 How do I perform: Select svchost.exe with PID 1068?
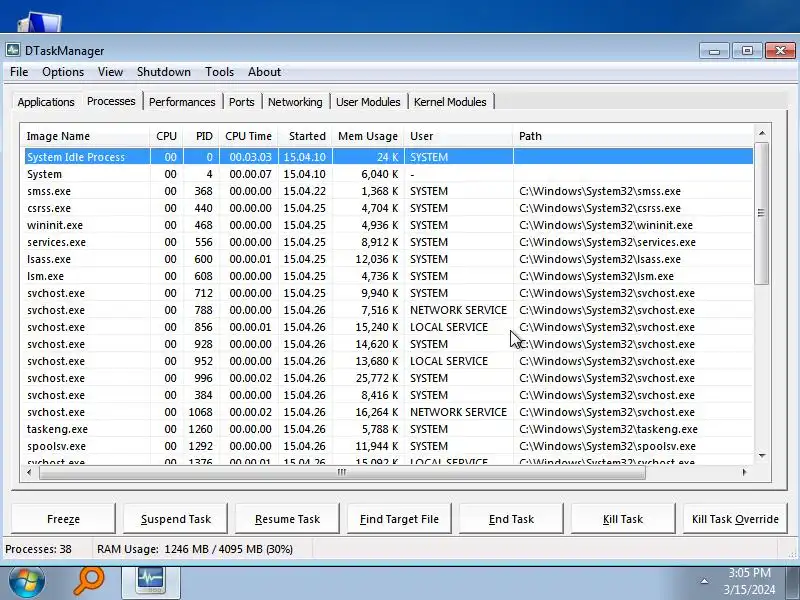(388, 412)
